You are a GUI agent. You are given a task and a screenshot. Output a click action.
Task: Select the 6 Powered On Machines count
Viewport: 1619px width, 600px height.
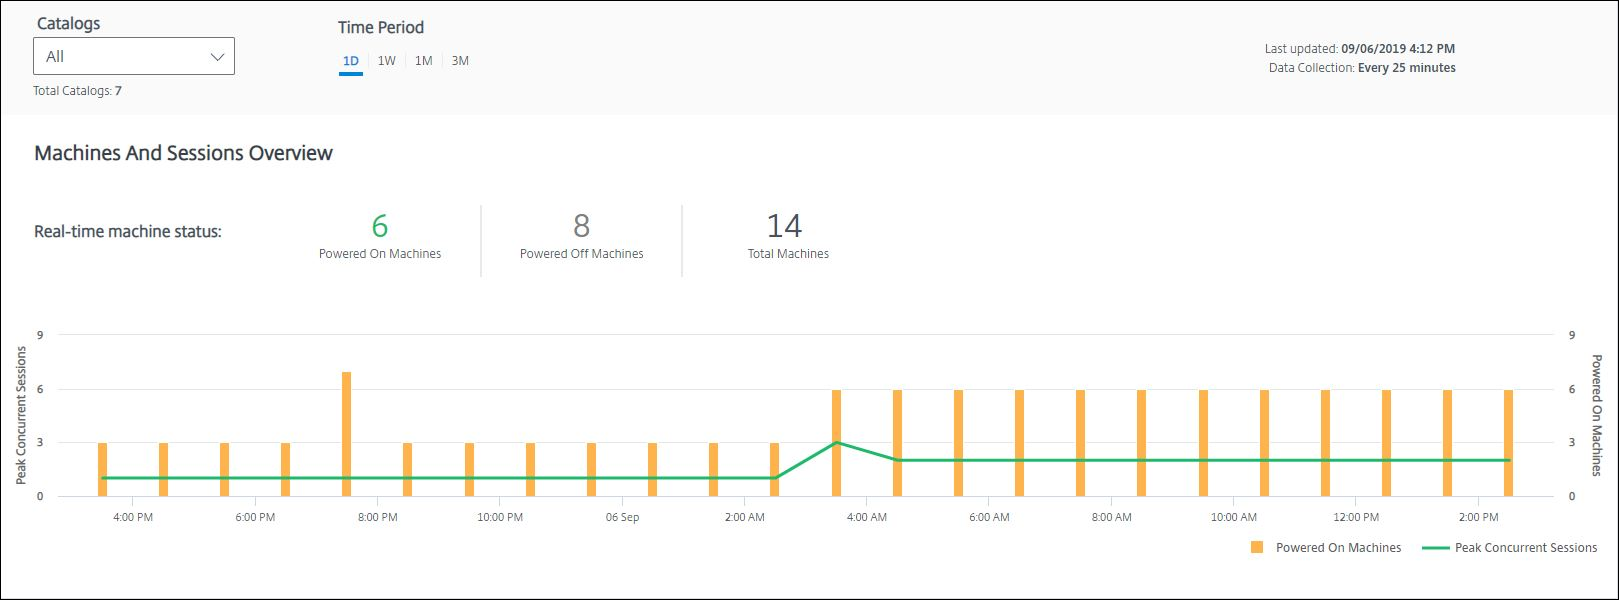tap(380, 226)
